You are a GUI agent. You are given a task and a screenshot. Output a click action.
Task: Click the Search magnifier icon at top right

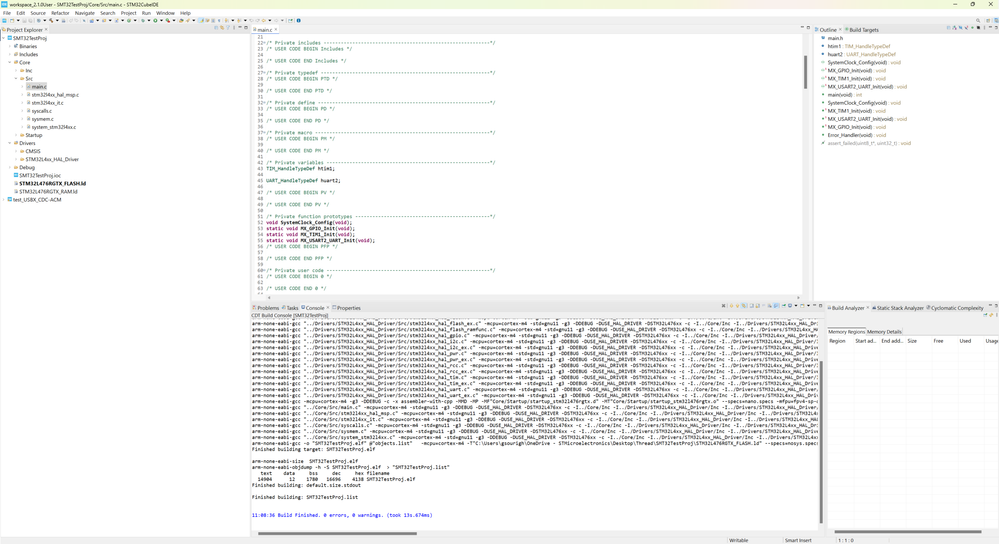click(978, 20)
